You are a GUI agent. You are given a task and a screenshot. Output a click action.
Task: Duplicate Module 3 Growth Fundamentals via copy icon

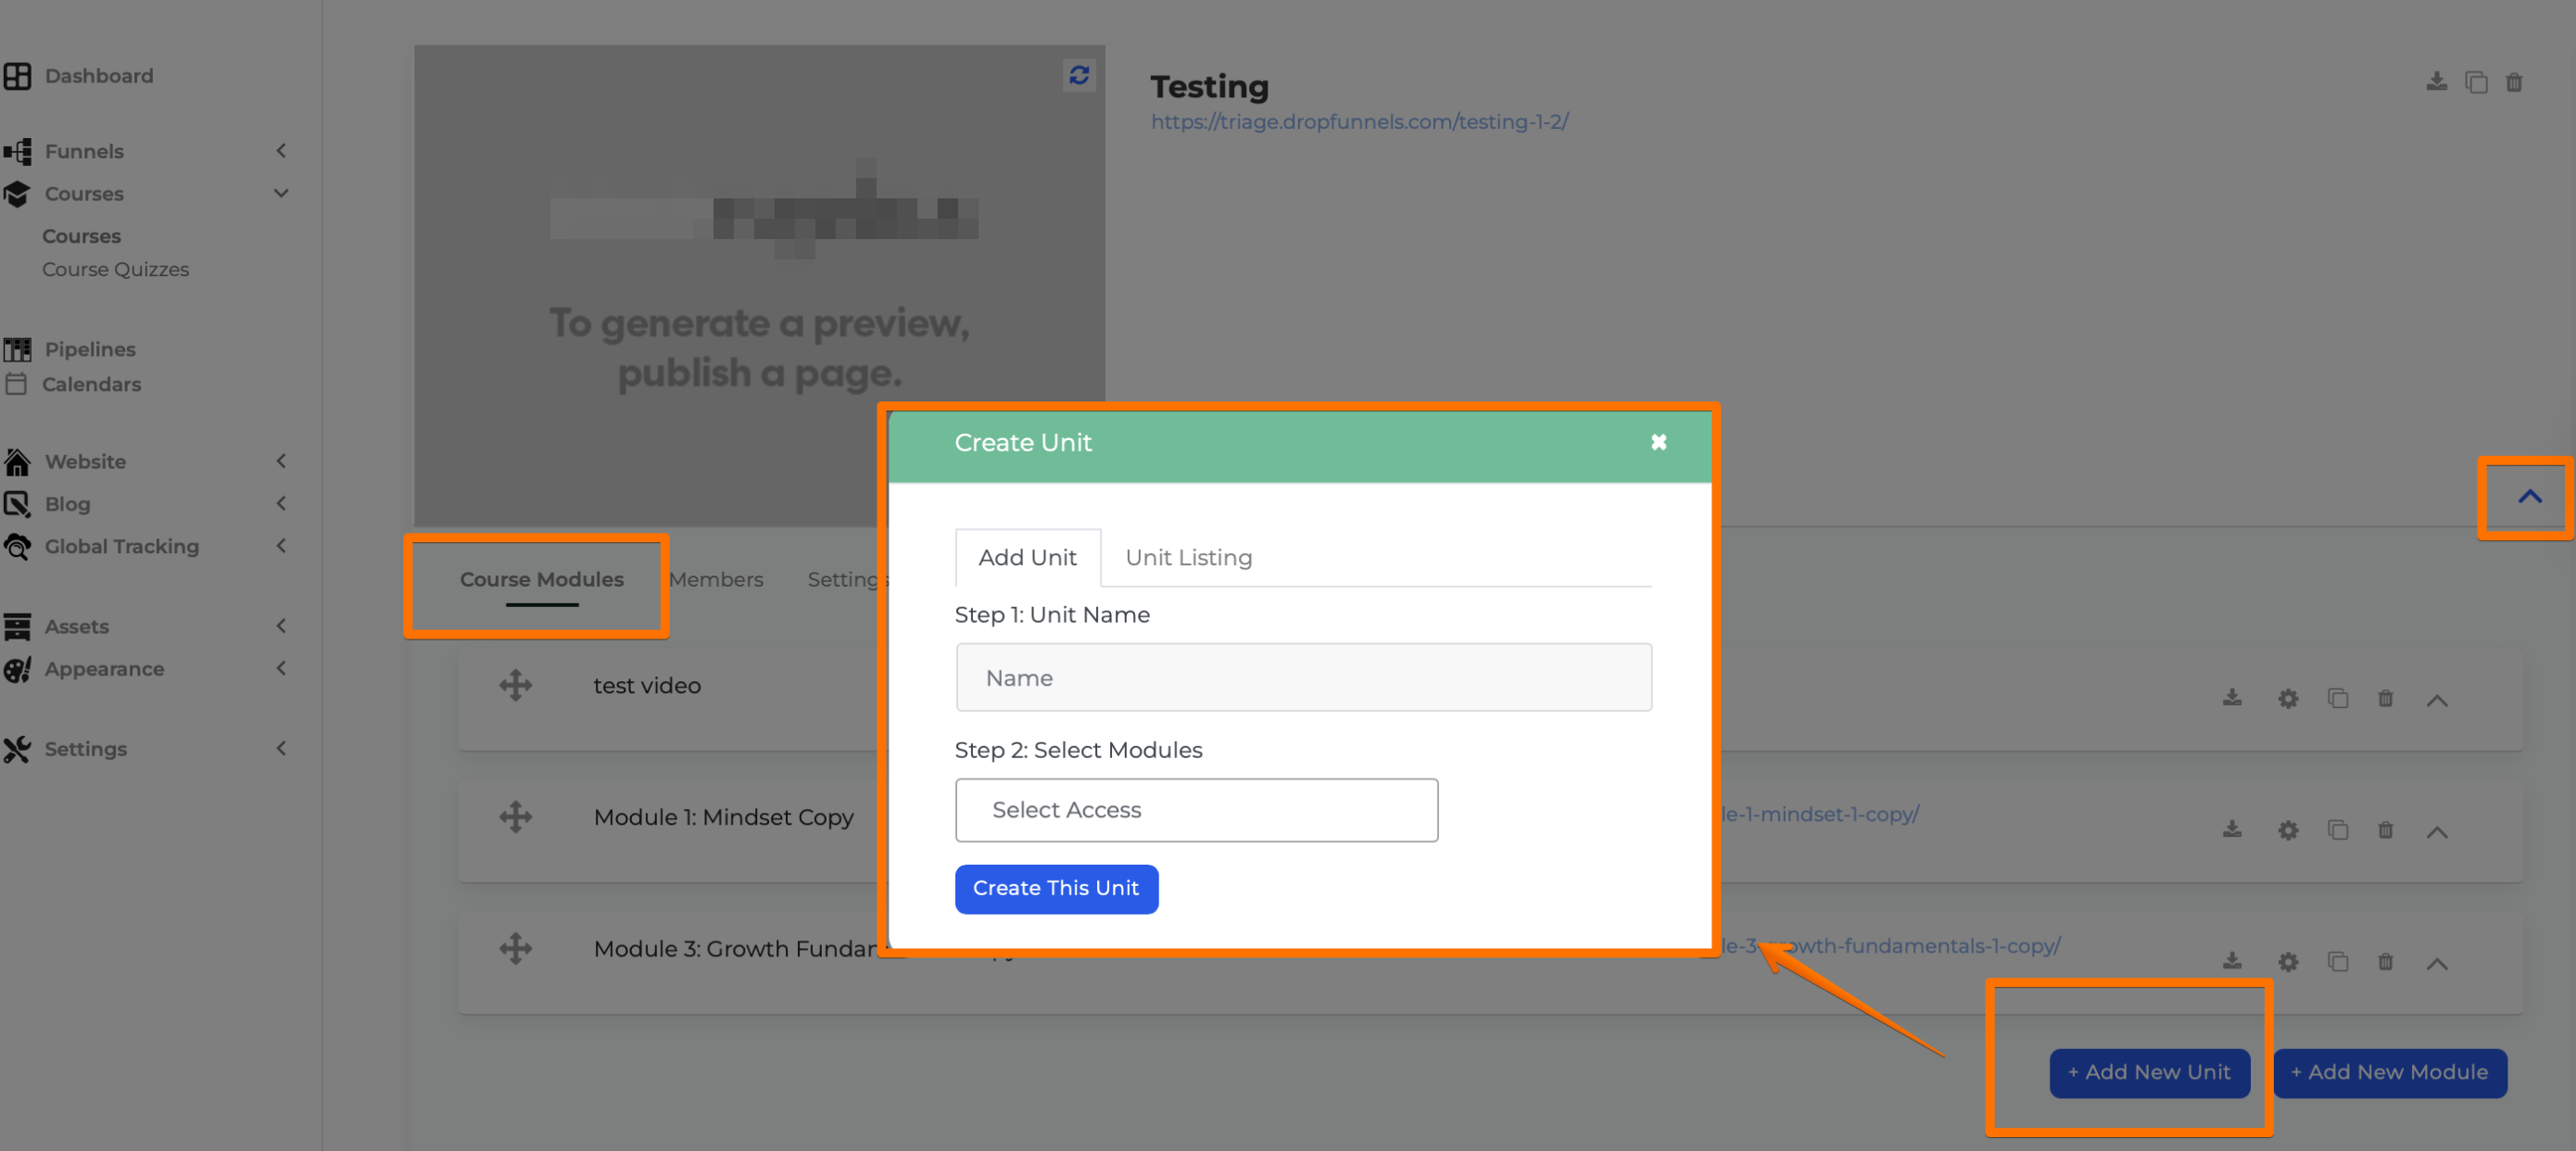pos(2337,962)
